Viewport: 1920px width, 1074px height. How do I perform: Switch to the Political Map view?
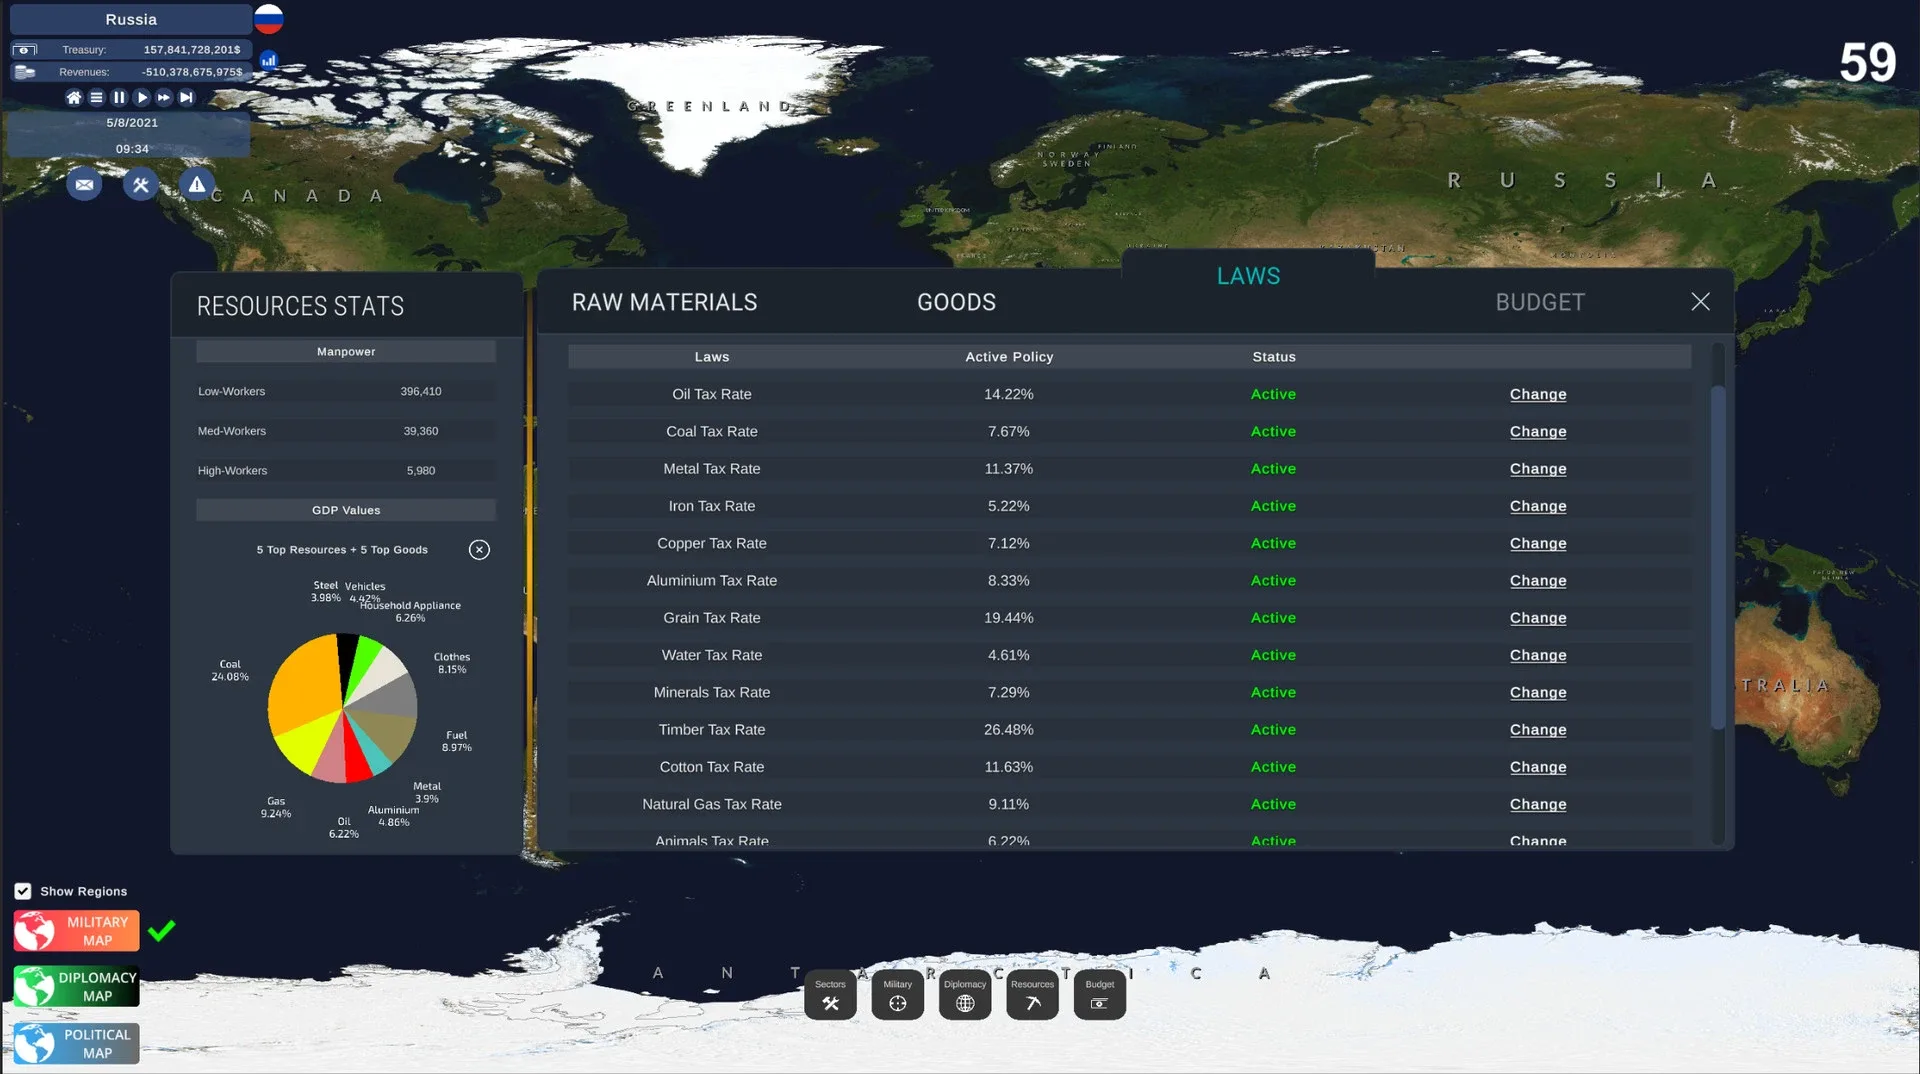[77, 1043]
